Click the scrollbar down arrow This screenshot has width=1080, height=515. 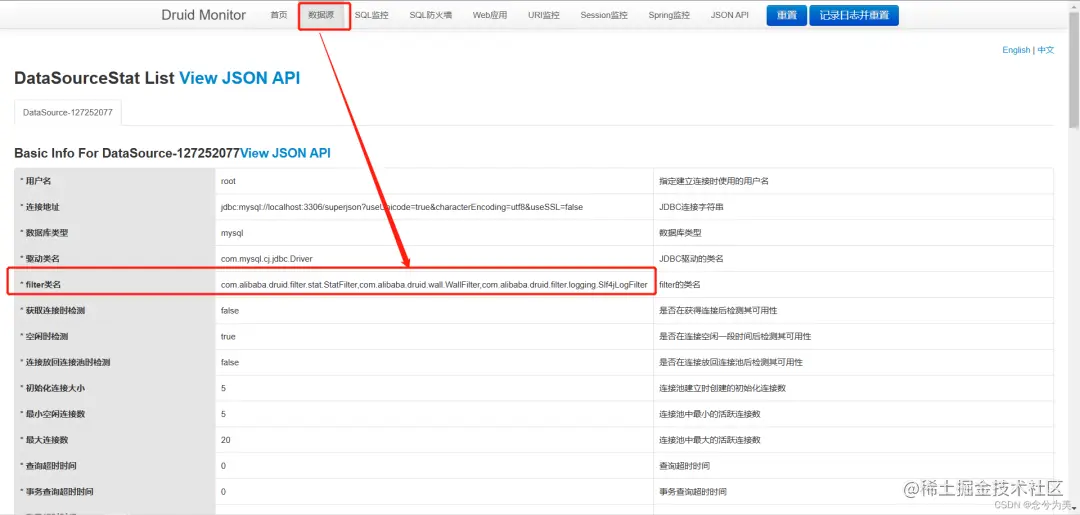1074,509
